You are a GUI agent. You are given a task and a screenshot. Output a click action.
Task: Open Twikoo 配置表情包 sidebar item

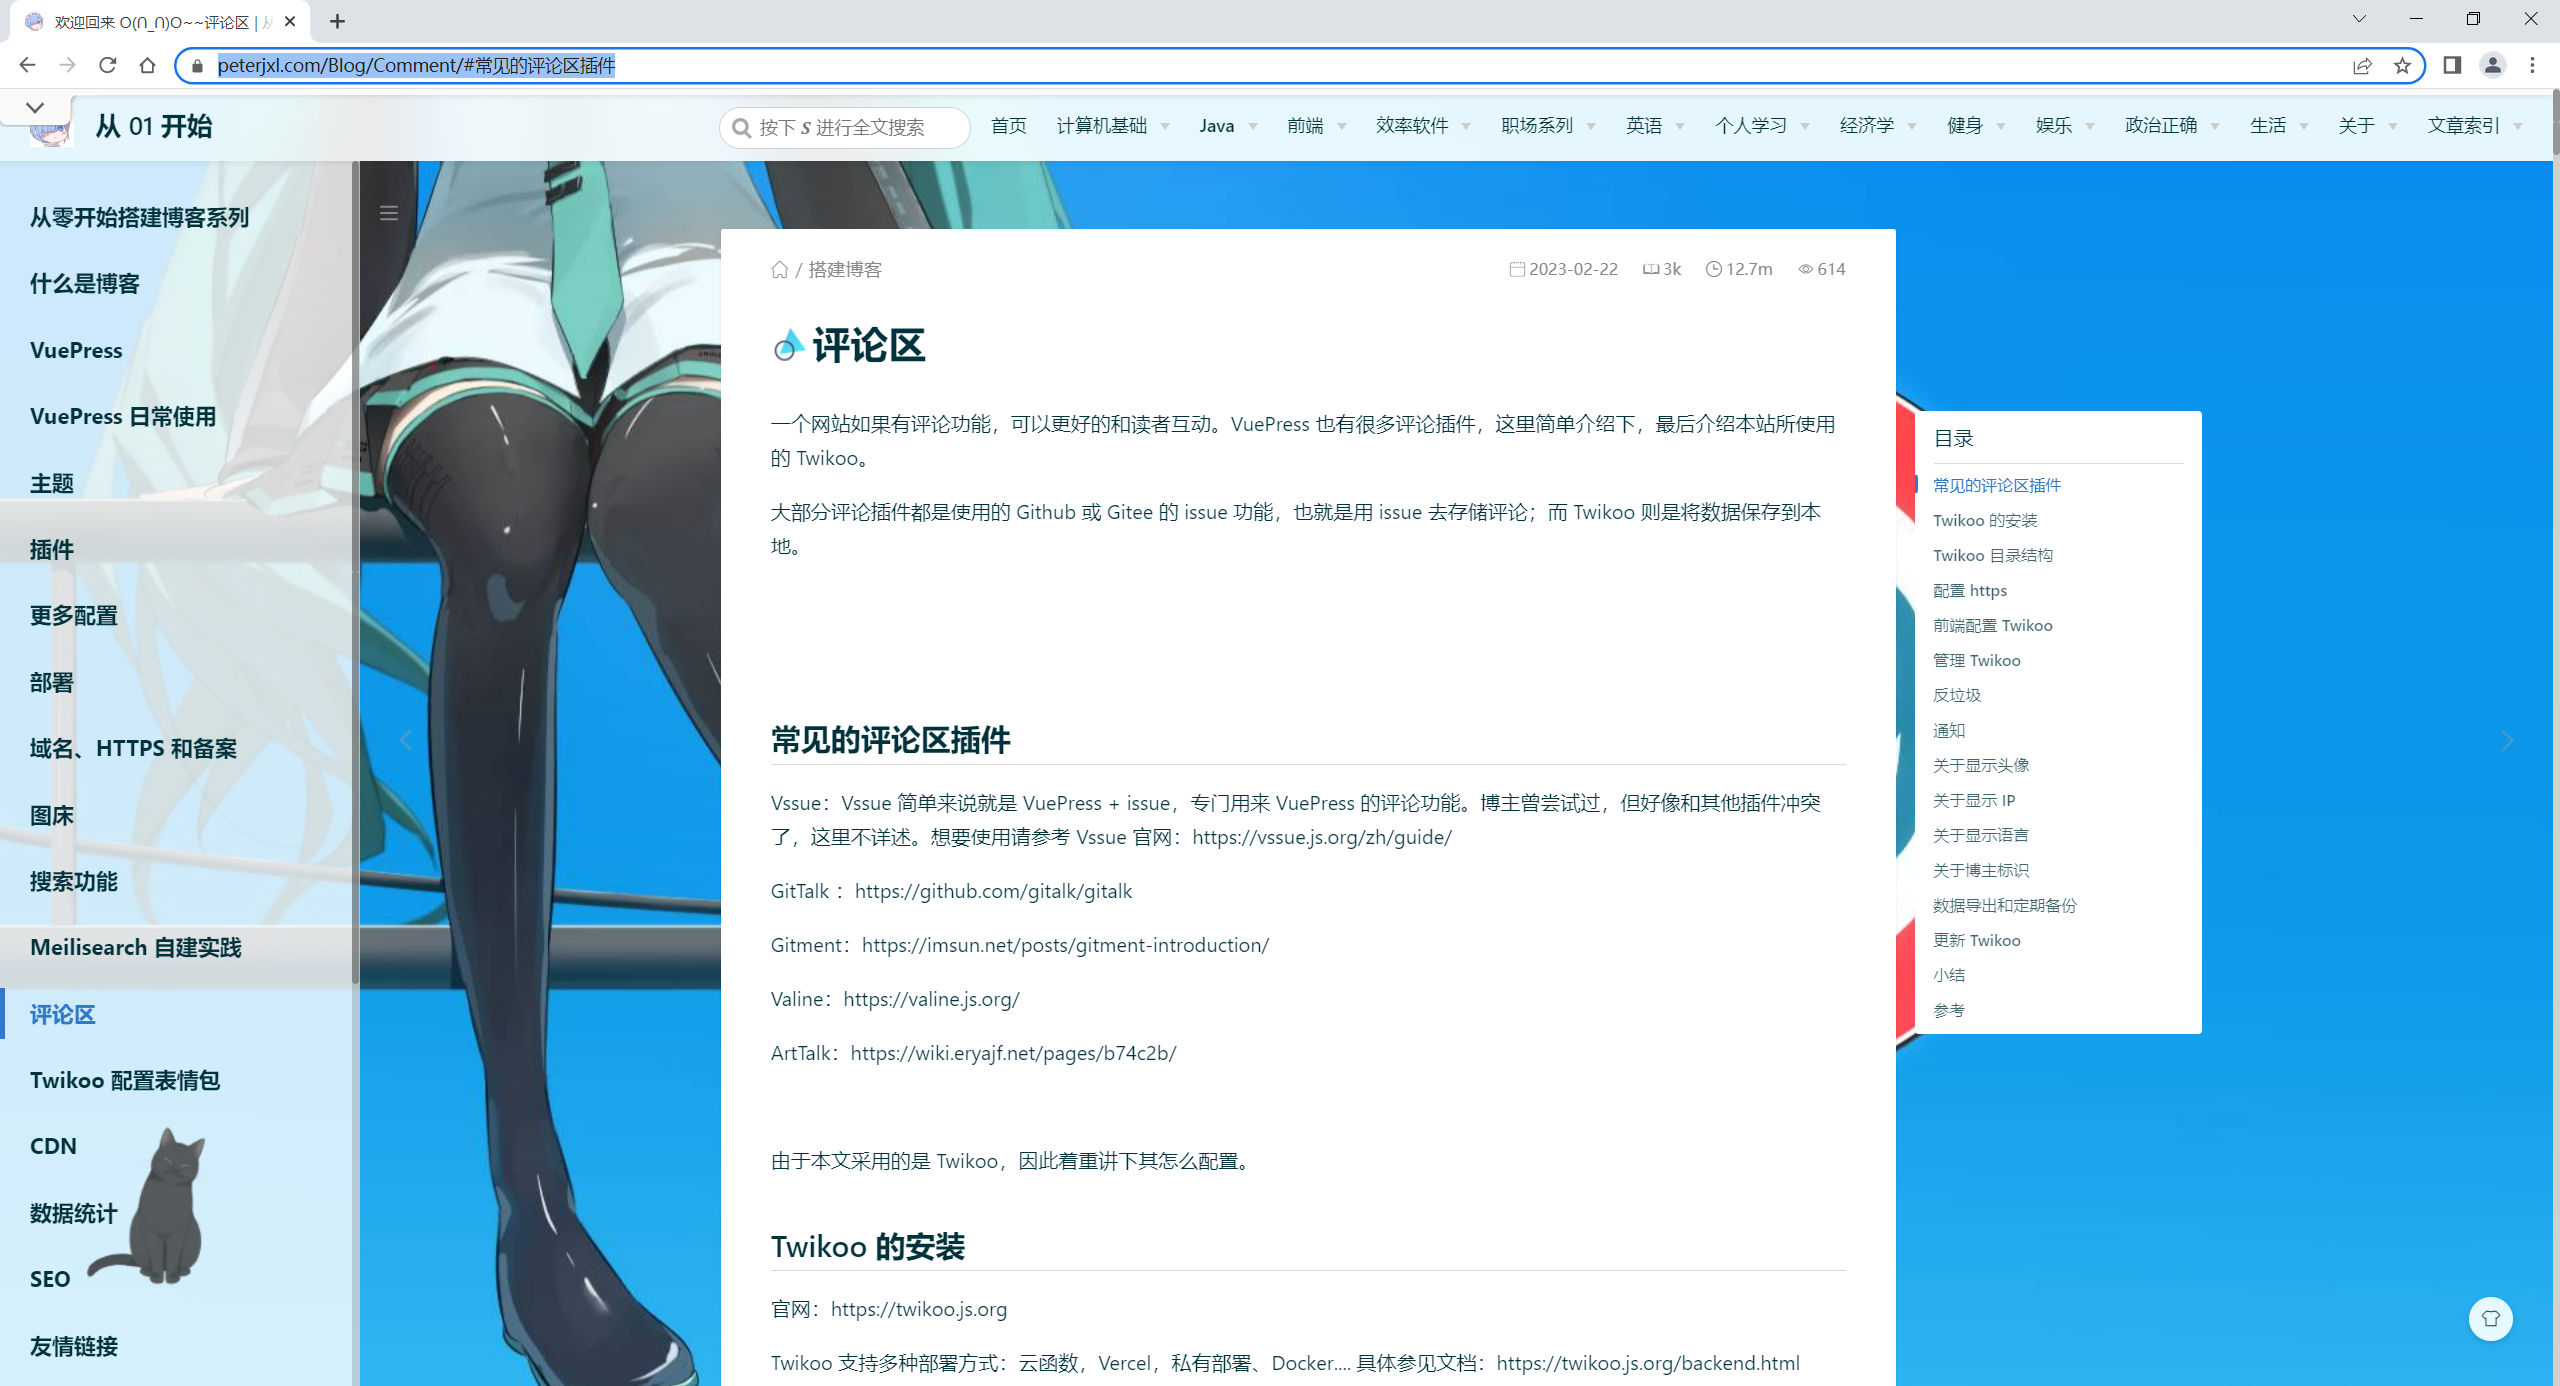click(125, 1081)
